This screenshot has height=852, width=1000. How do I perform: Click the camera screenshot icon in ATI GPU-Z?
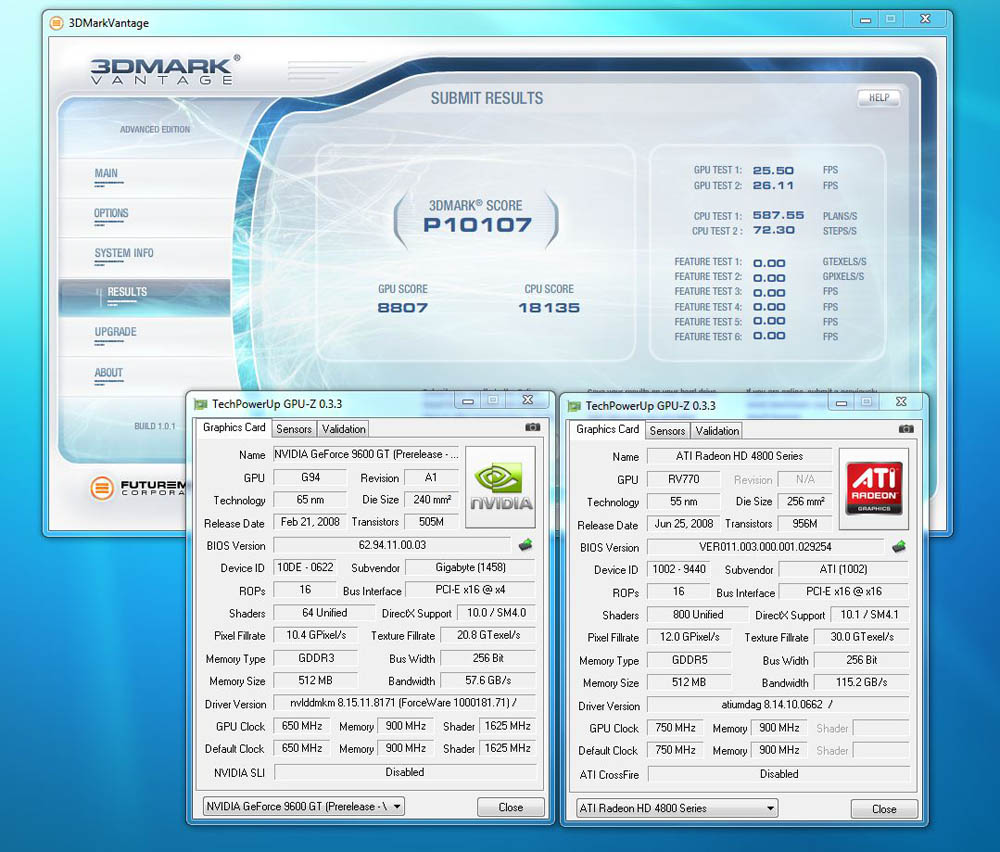pyautogui.click(x=906, y=429)
